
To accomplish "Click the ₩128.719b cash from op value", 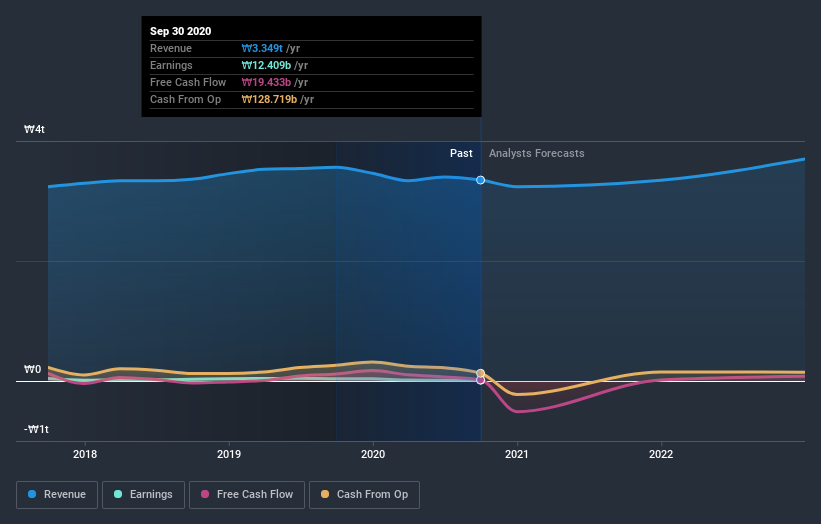I will (x=269, y=99).
